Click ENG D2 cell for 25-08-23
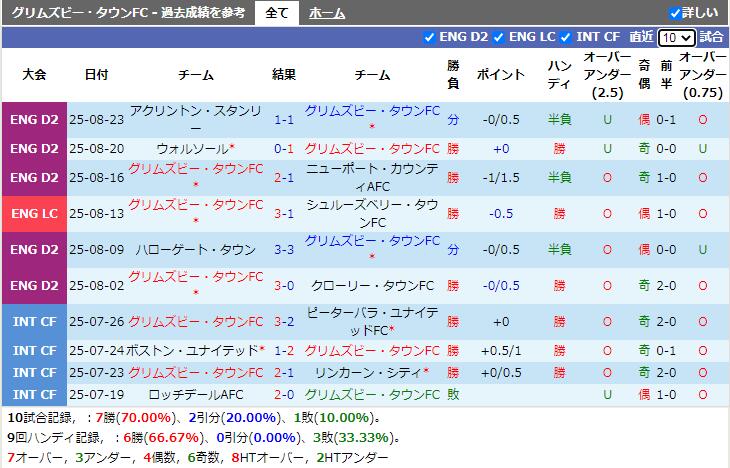 click(34, 120)
